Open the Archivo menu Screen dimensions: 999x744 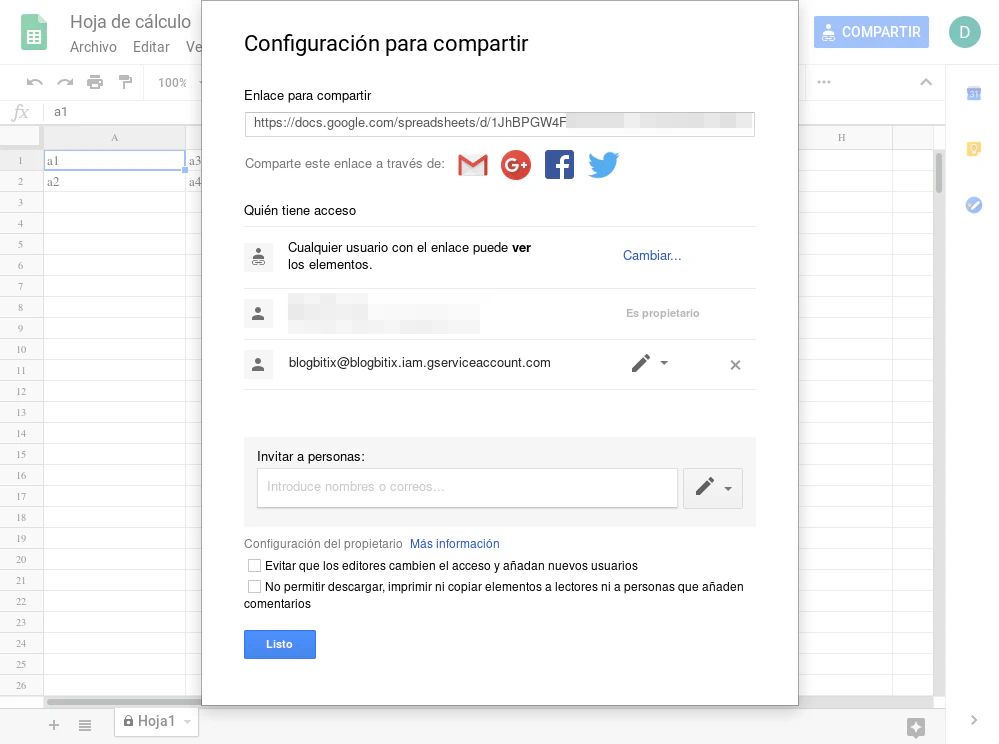click(93, 47)
